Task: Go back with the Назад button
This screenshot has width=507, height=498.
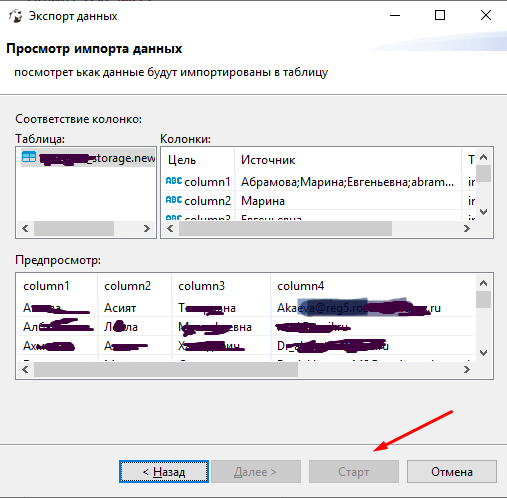Action: (164, 472)
